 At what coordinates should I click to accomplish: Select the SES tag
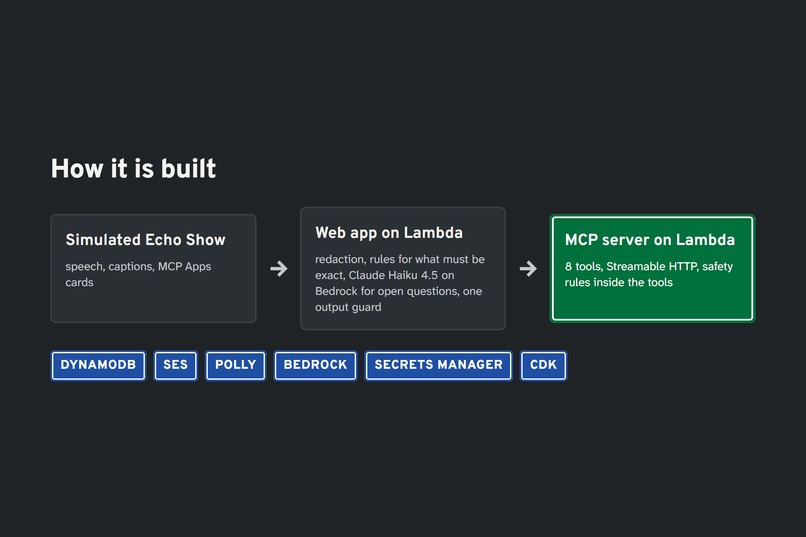(x=175, y=365)
